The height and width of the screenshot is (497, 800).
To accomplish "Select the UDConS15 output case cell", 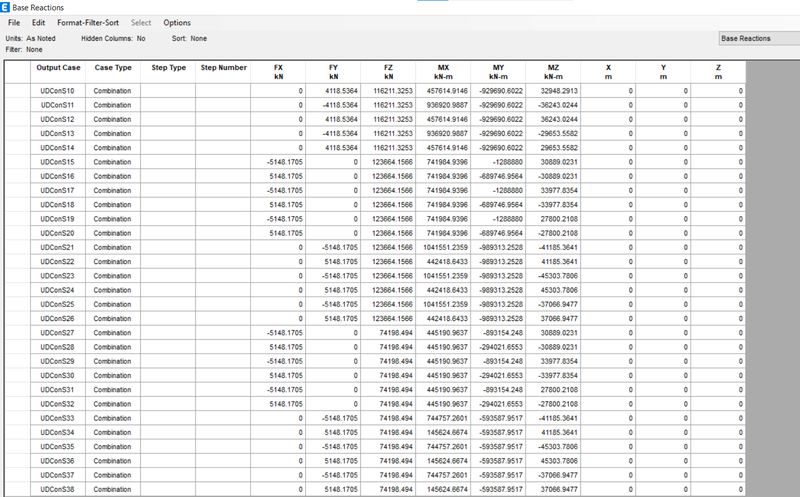I will (x=58, y=162).
